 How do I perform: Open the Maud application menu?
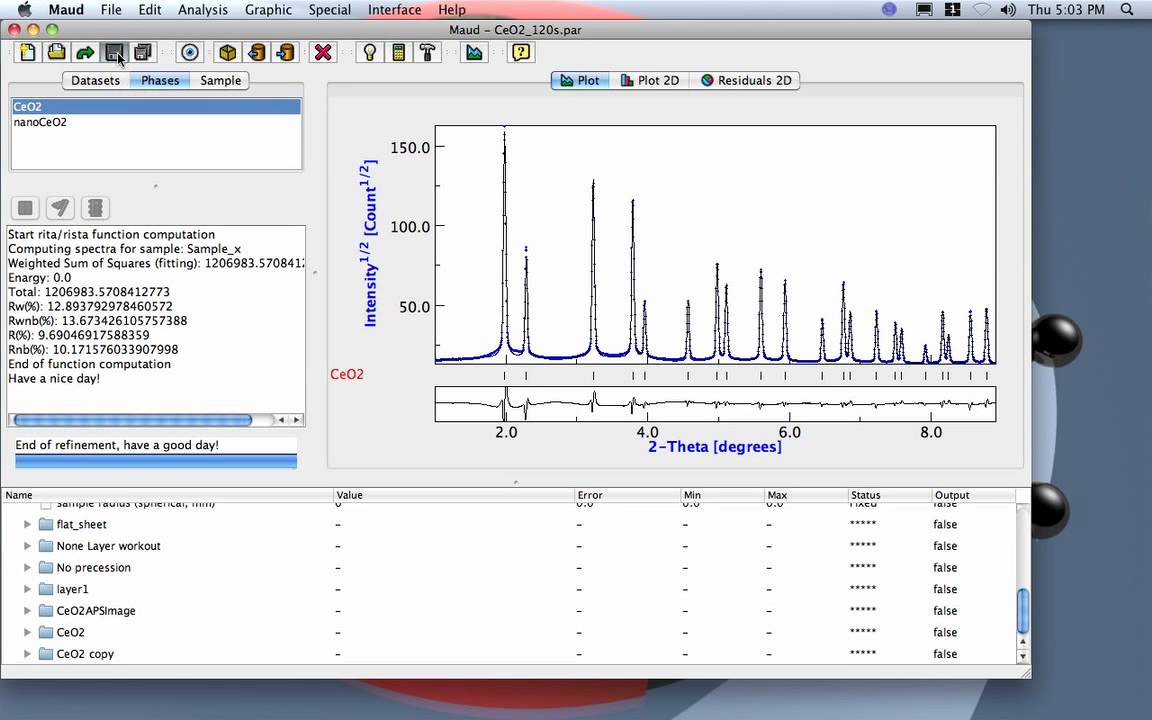pos(66,10)
